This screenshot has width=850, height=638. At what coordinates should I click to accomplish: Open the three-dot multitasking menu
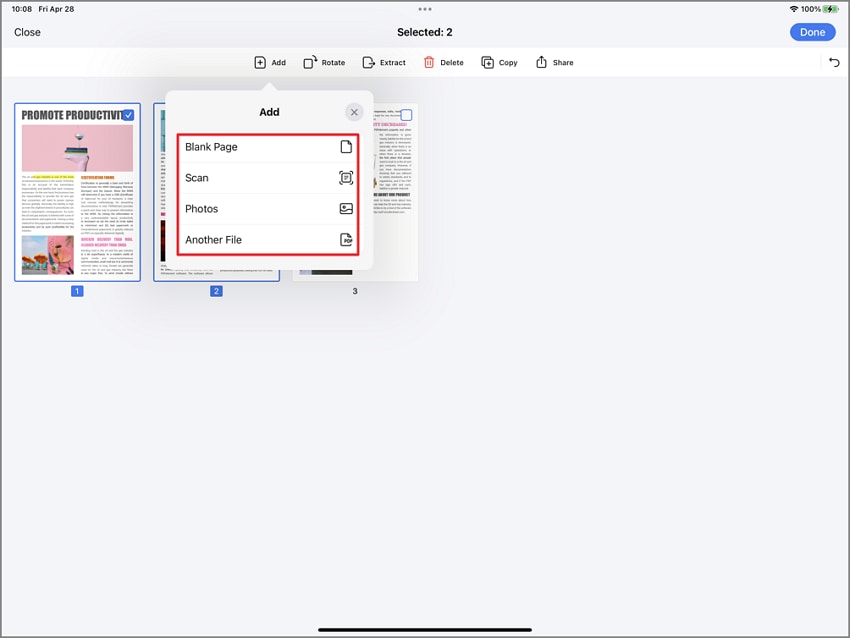pos(425,9)
